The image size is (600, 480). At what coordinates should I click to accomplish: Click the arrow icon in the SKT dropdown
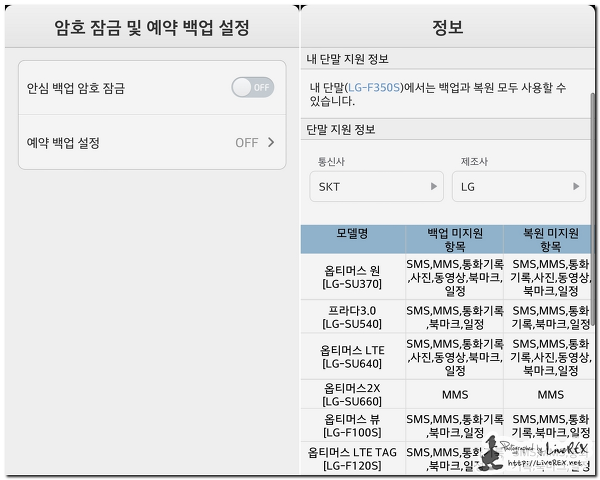click(x=434, y=186)
